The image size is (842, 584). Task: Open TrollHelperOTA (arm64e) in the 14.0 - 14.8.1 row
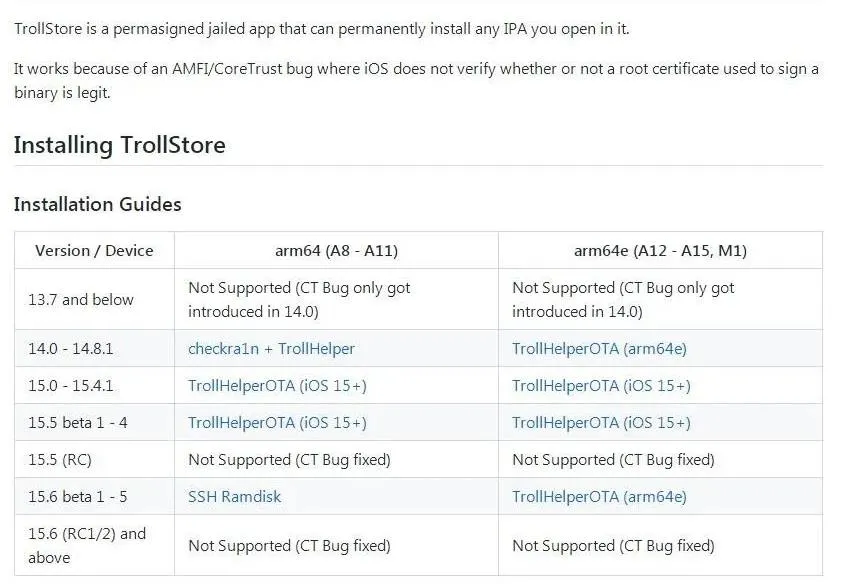pos(599,349)
